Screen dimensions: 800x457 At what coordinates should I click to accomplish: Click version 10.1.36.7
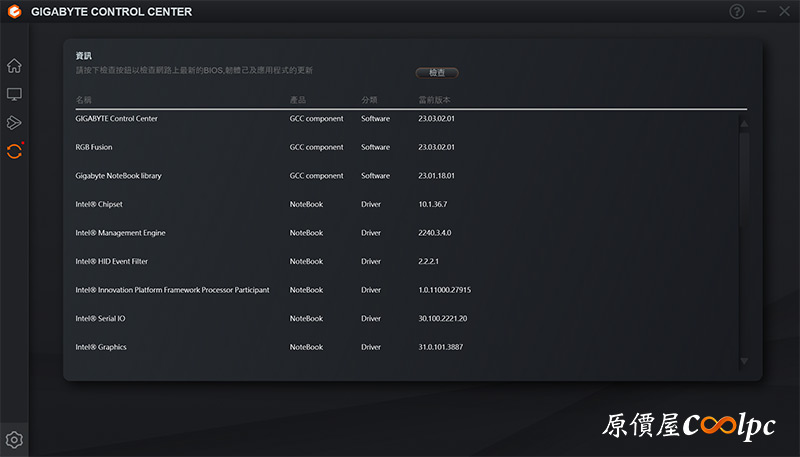click(433, 204)
